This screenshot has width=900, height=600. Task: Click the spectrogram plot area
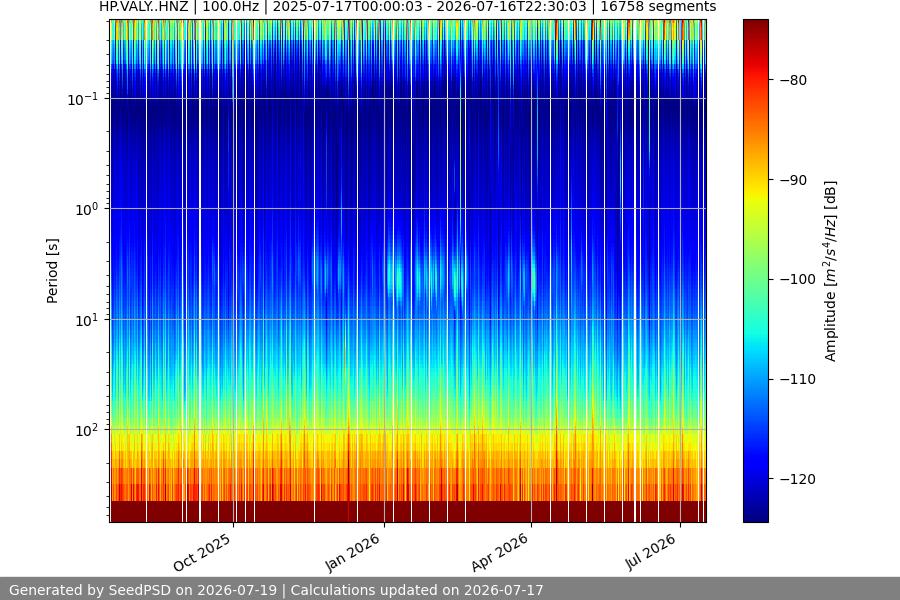point(408,271)
